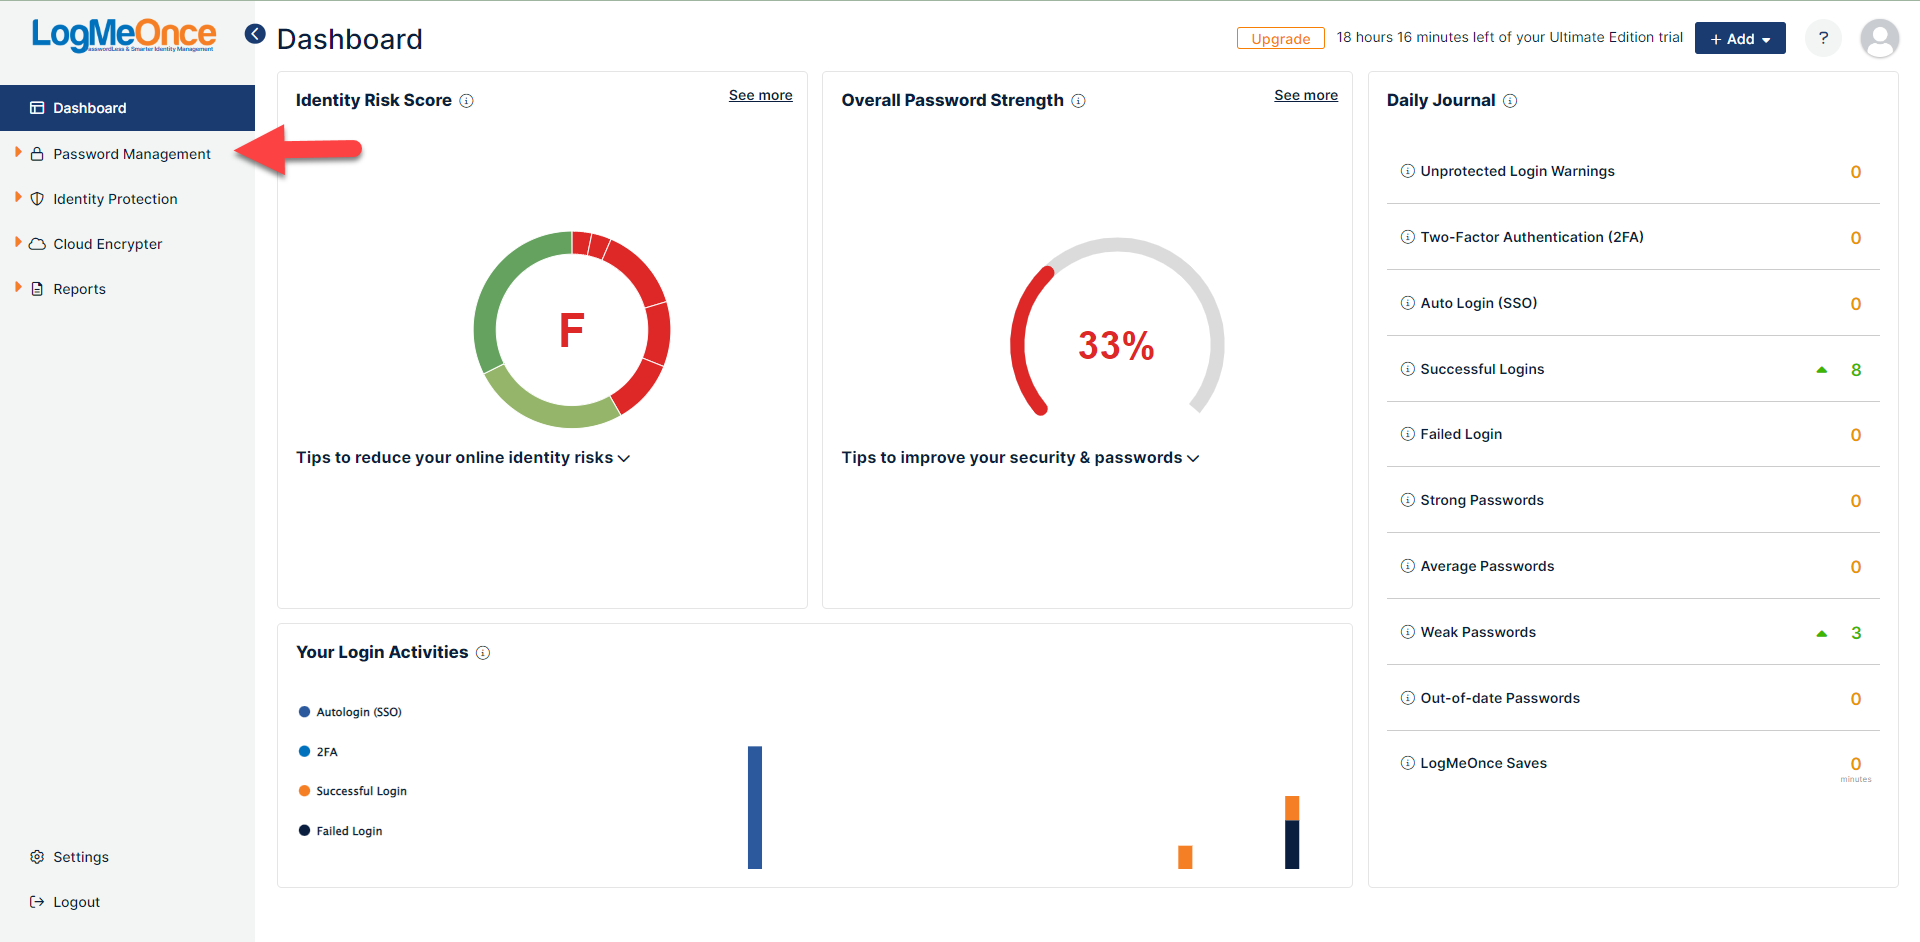Click info icon beside Average Passwords

pos(1408,566)
